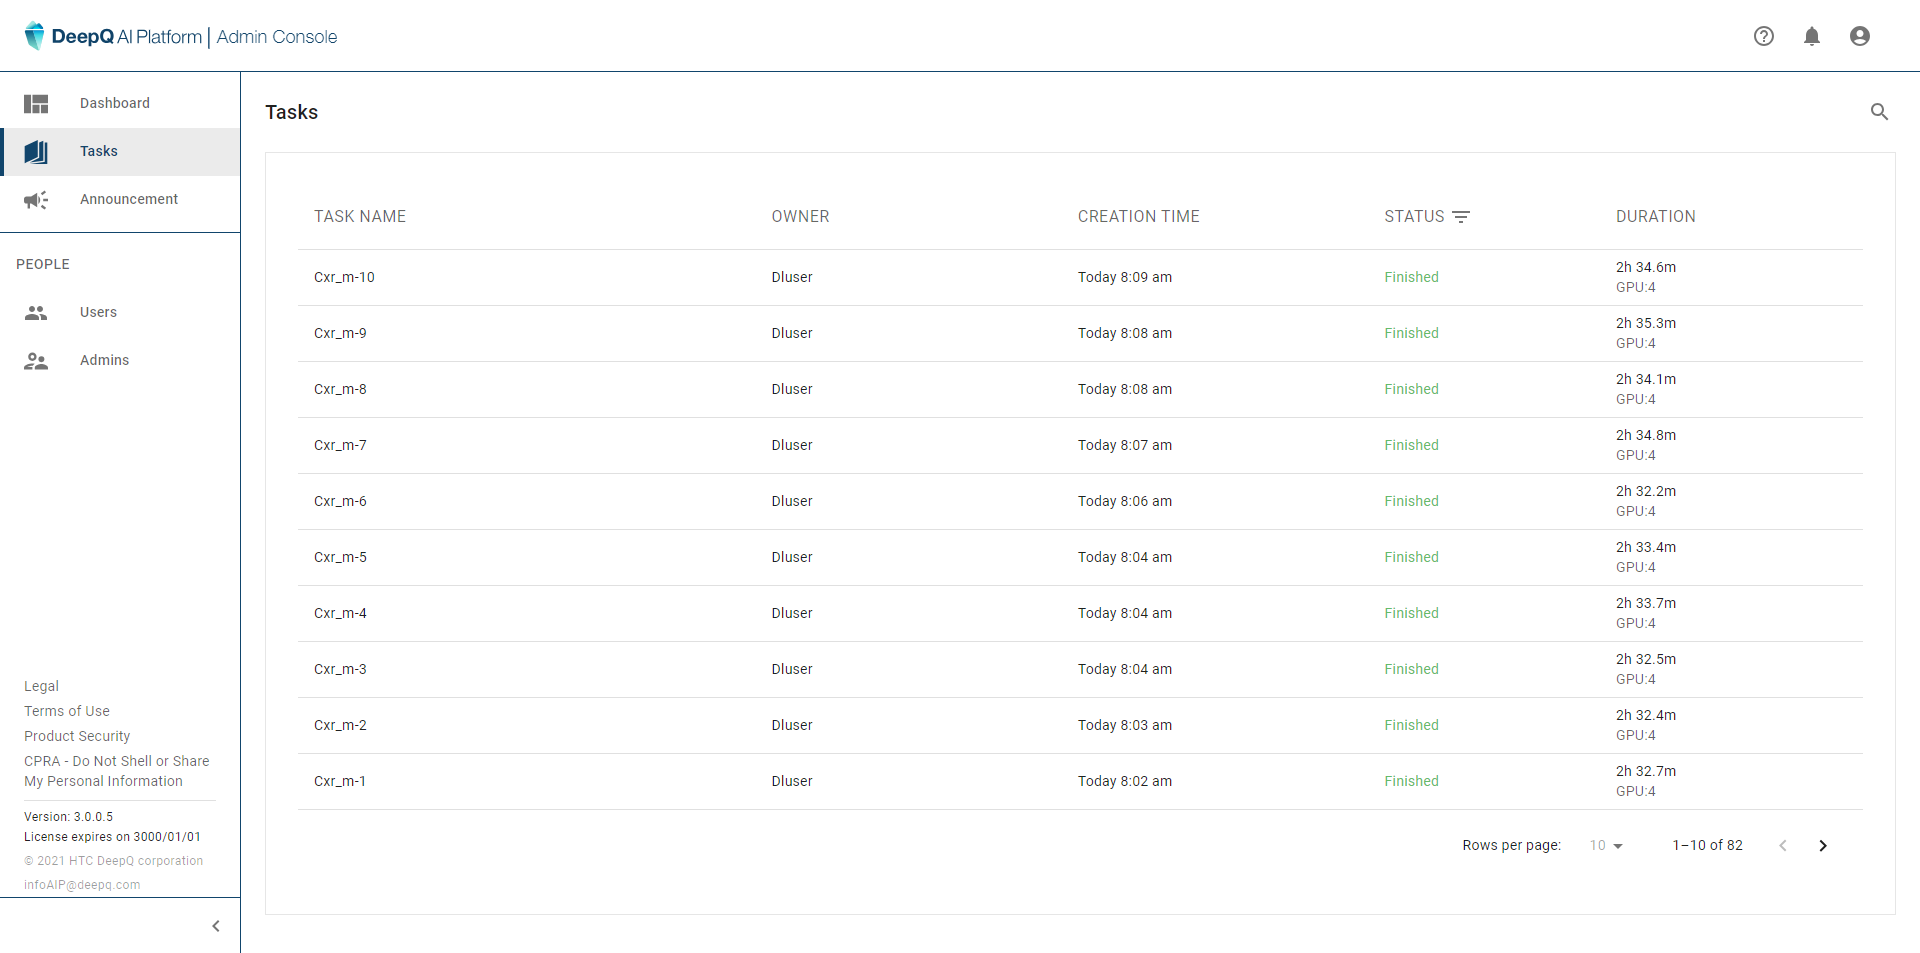The width and height of the screenshot is (1920, 953).
Task: Open task Cxr_m-10 row
Action: [x=344, y=278]
